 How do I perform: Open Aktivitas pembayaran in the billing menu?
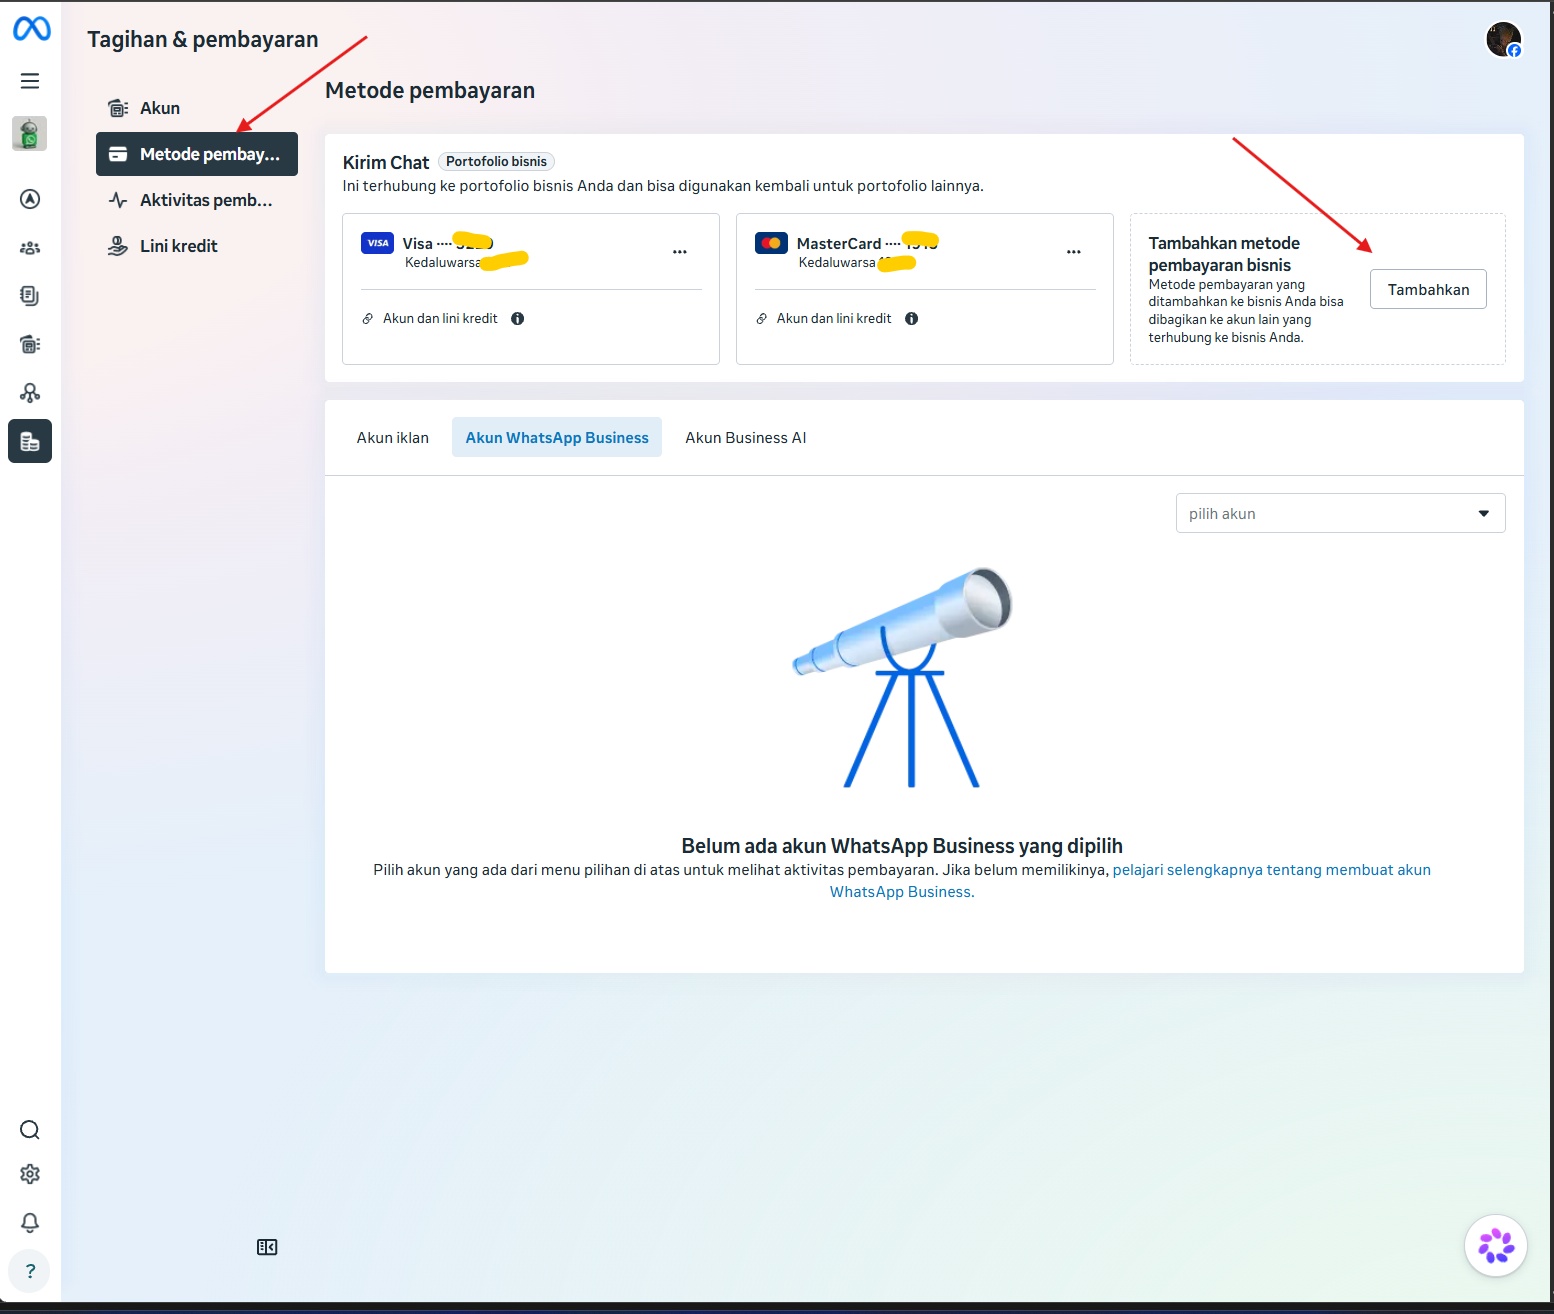coord(197,200)
